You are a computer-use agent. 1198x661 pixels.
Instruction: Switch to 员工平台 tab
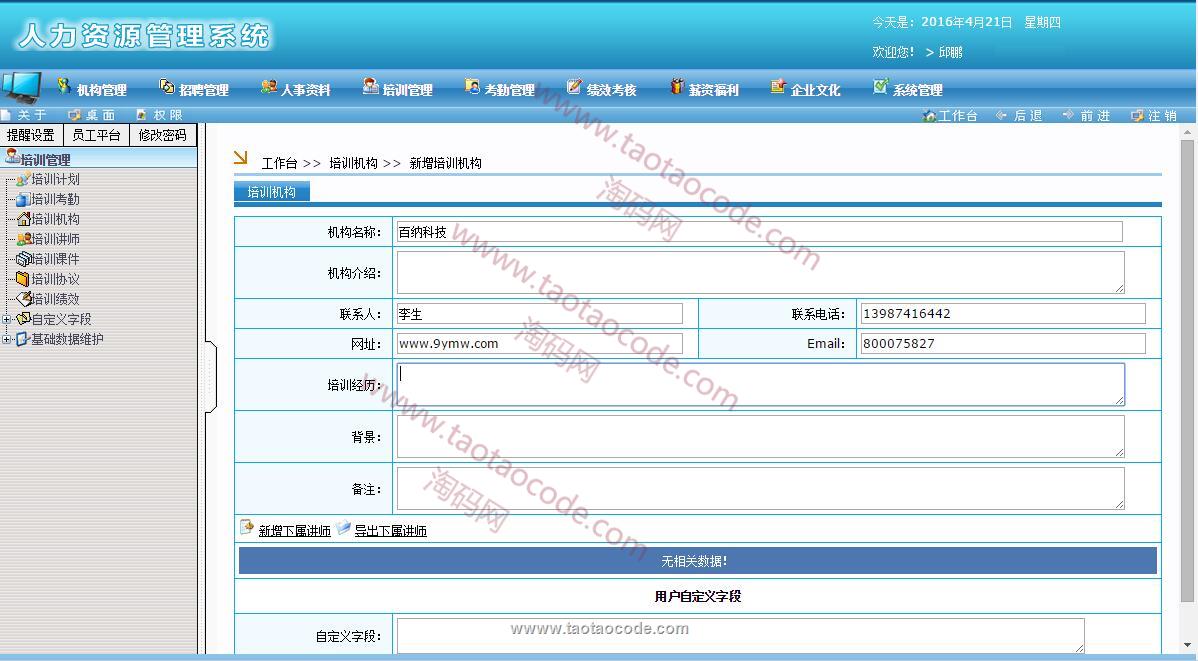(x=96, y=135)
